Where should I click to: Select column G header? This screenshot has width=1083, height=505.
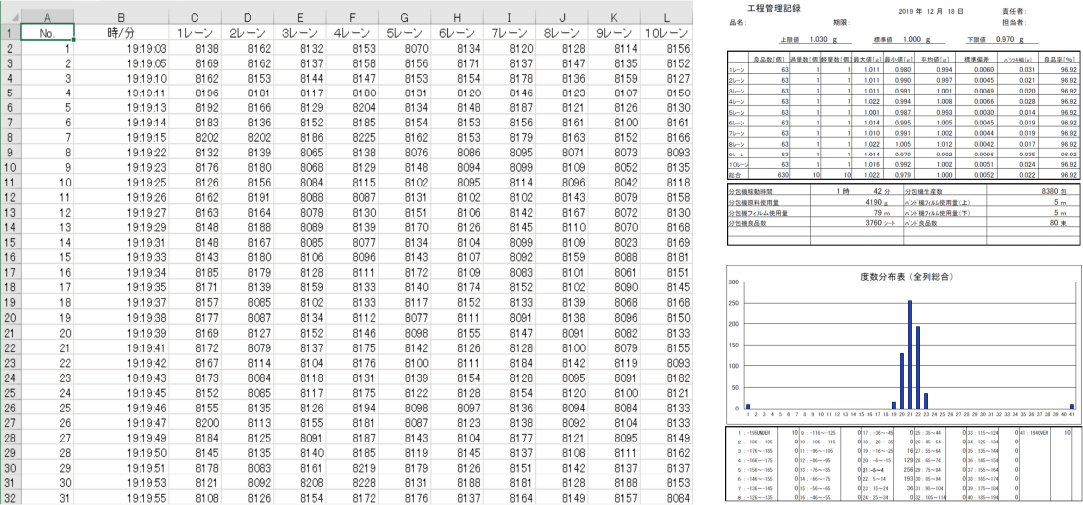coord(404,17)
